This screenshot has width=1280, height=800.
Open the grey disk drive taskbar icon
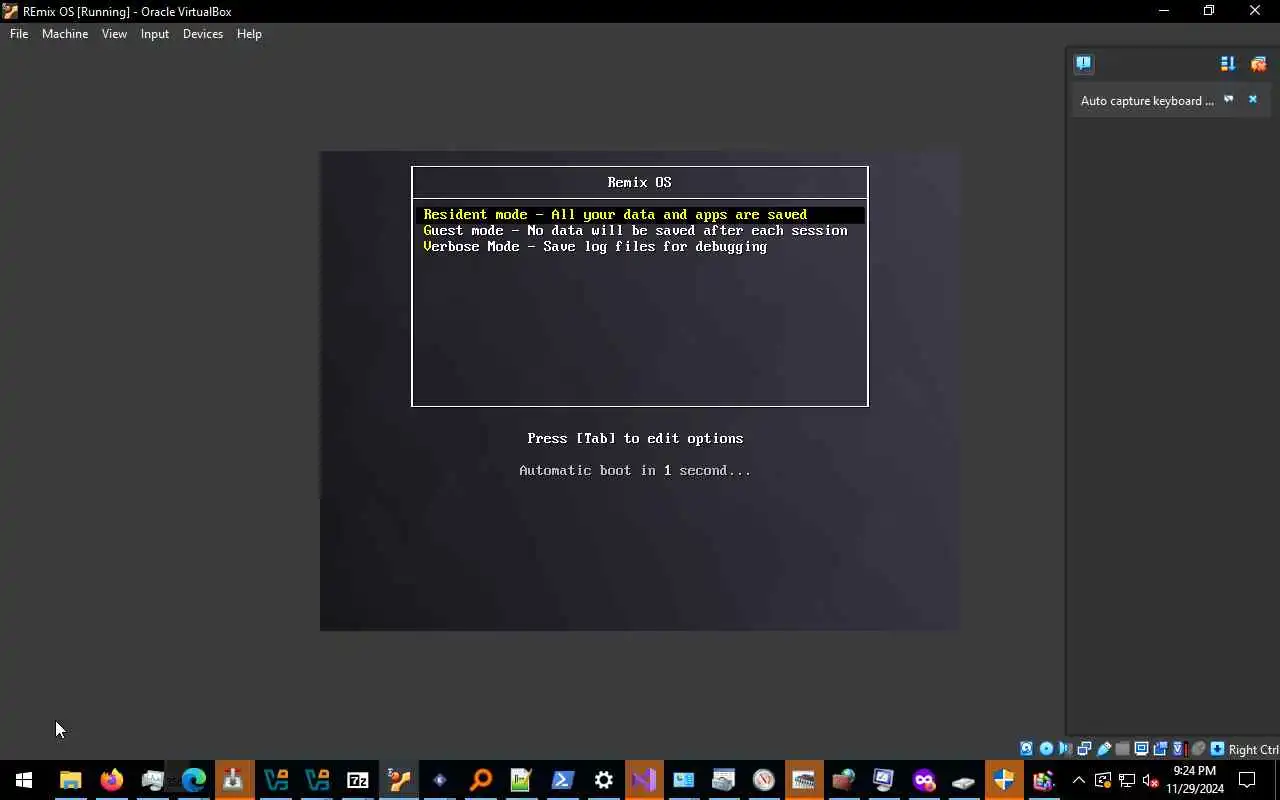(x=964, y=780)
